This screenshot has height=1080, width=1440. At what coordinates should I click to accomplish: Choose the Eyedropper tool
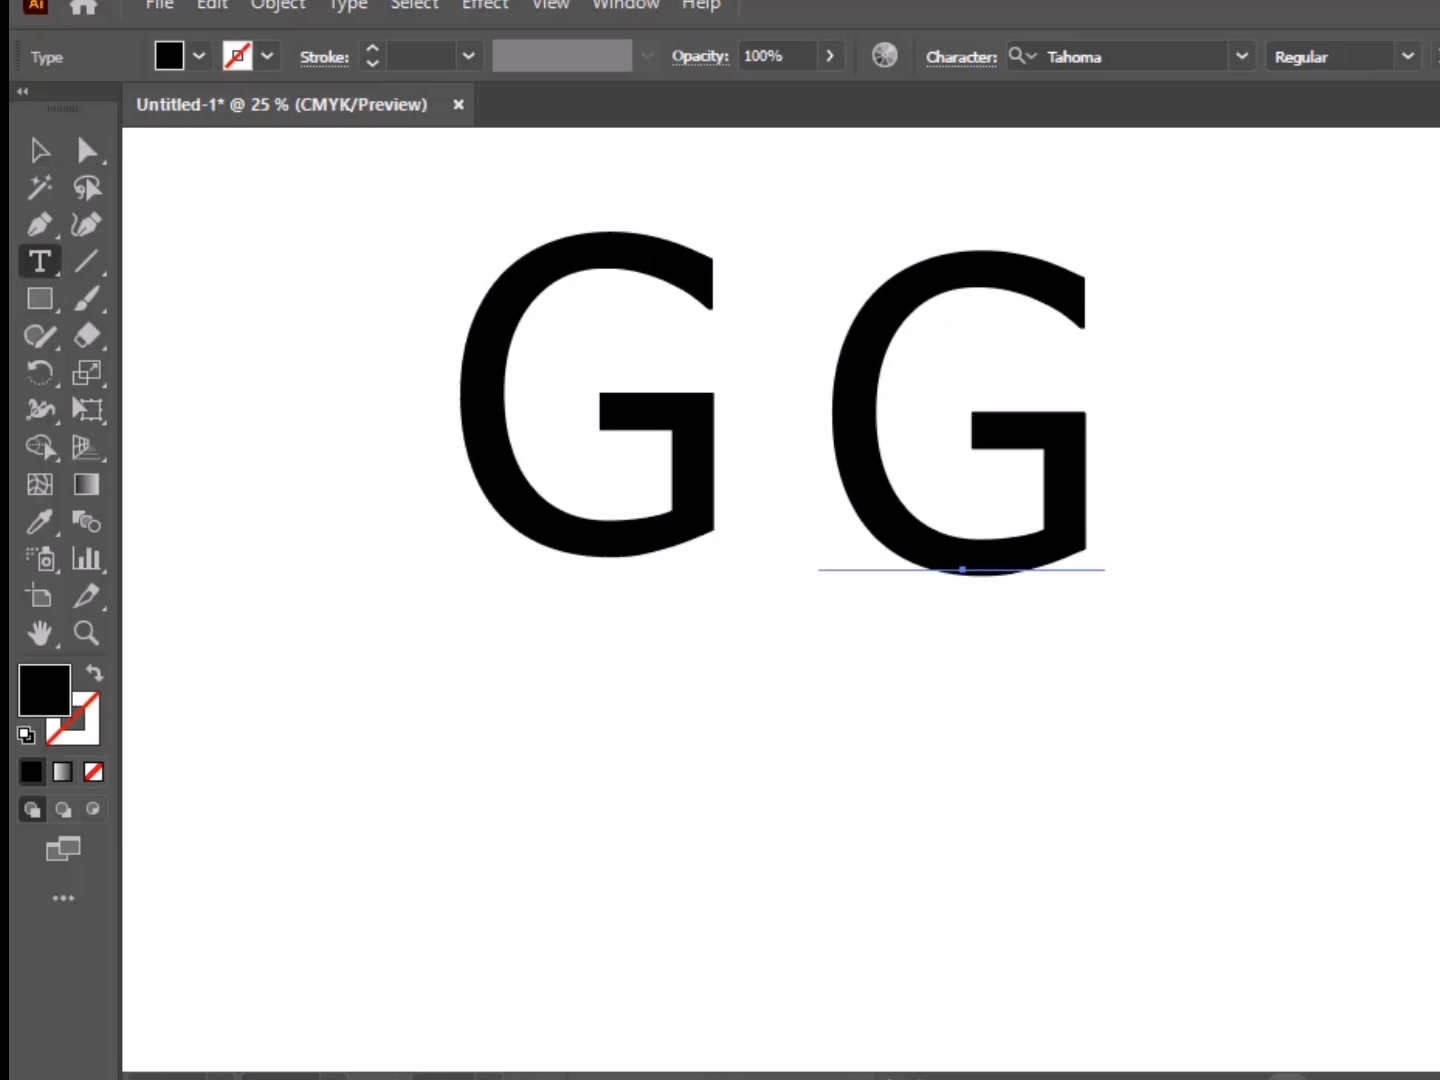[x=40, y=522]
